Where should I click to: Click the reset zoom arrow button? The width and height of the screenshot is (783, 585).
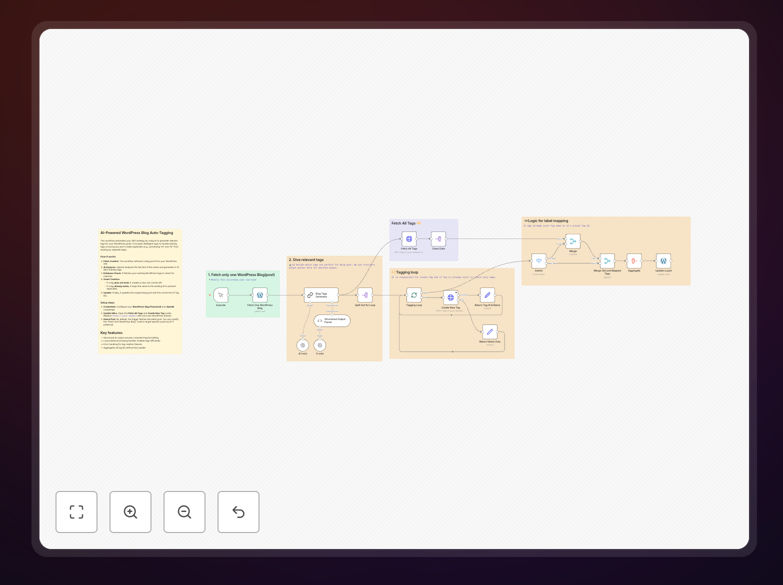pos(238,512)
